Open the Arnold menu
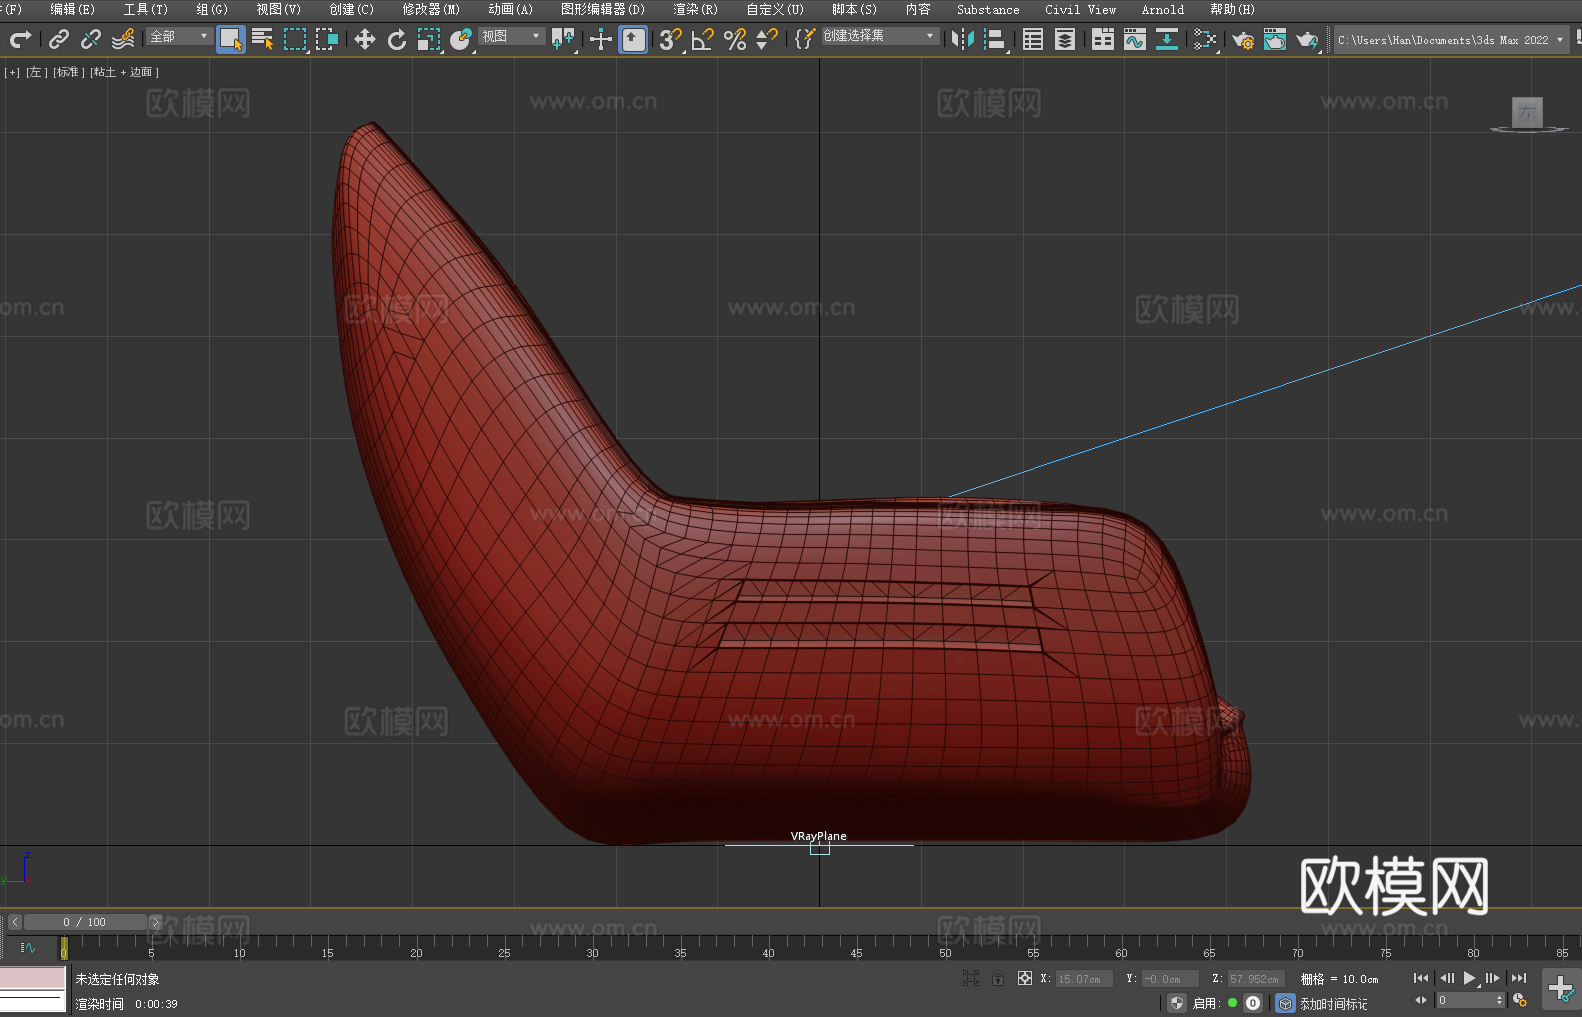This screenshot has width=1582, height=1017. [x=1162, y=9]
